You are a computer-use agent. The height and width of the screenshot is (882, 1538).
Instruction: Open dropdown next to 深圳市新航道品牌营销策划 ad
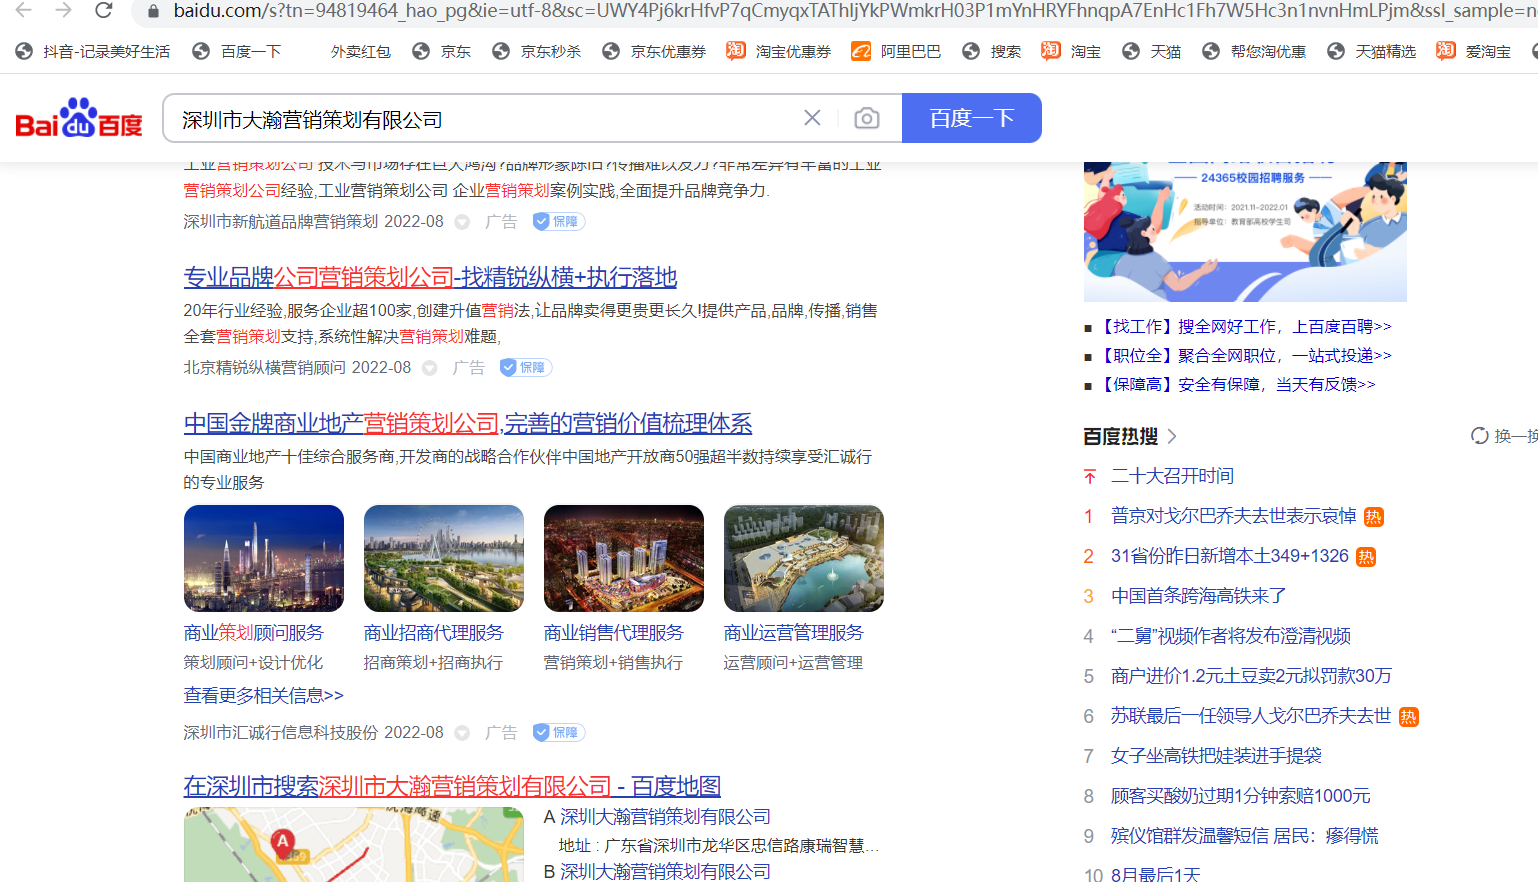point(462,222)
